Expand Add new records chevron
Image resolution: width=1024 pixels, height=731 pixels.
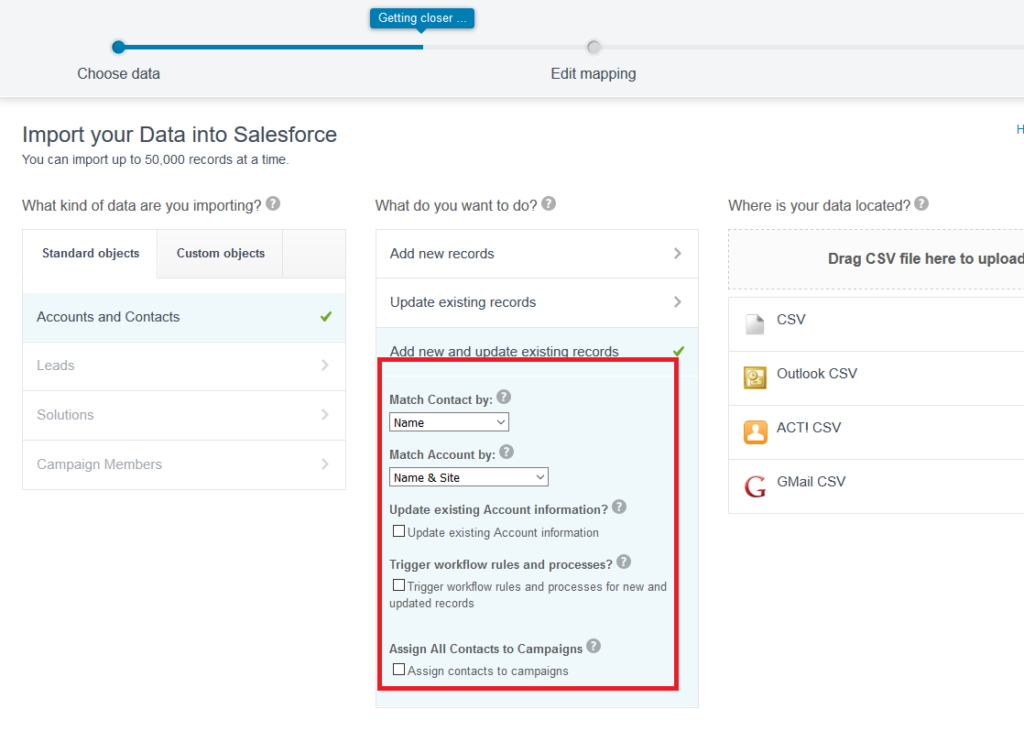(x=677, y=253)
